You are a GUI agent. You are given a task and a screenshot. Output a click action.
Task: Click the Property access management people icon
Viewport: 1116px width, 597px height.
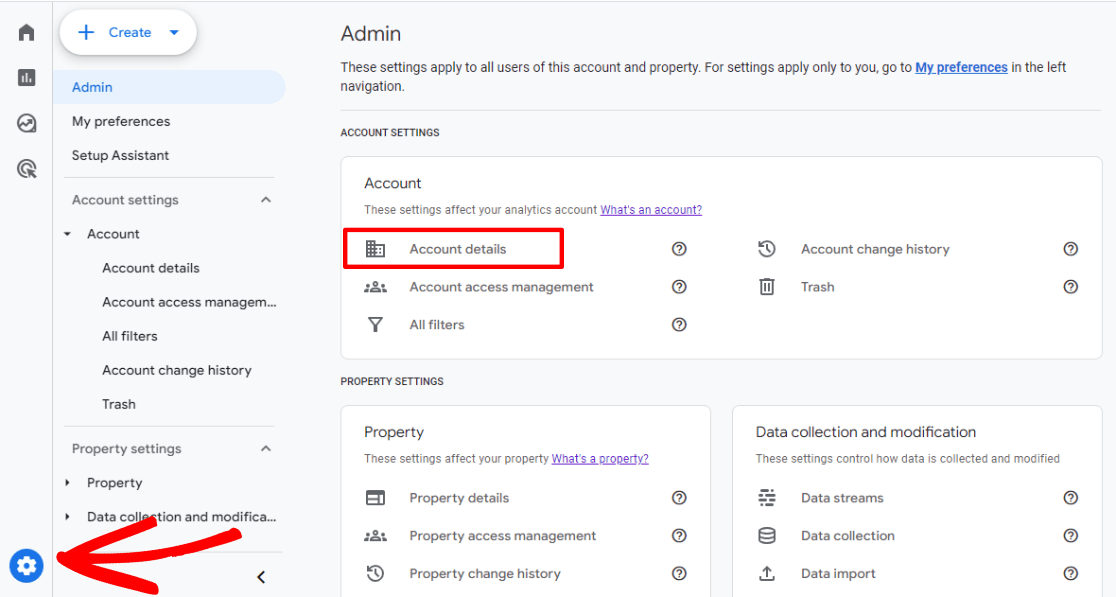pos(375,536)
